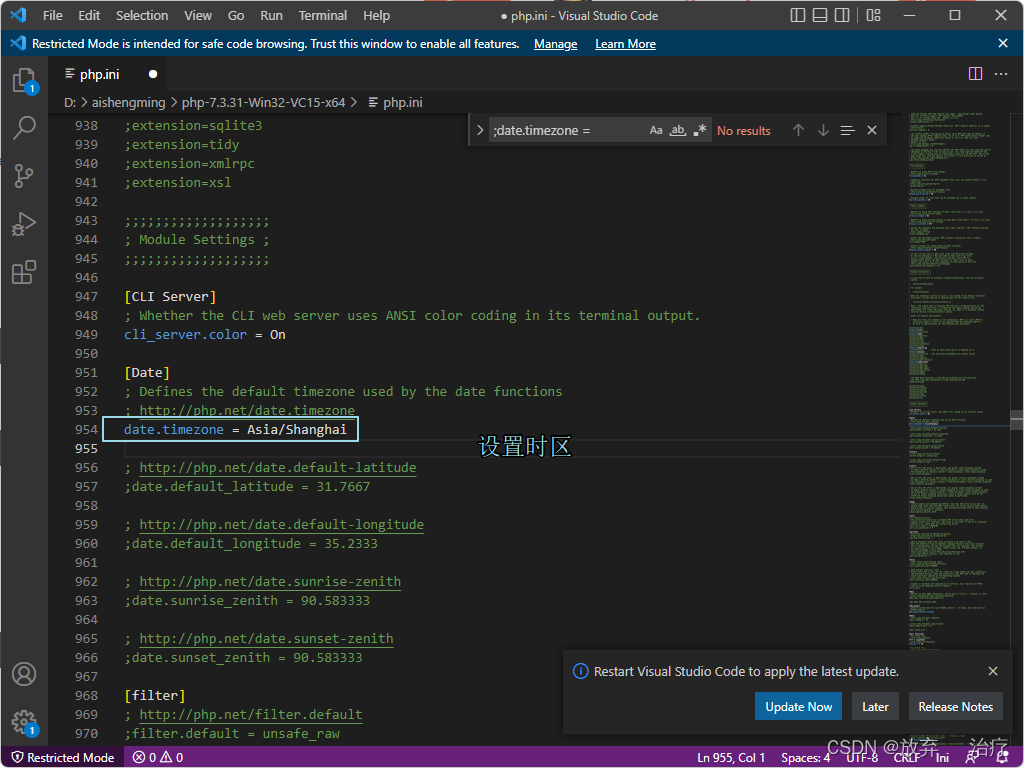Click the Split Editor icon
The height and width of the screenshot is (768, 1024).
coord(975,73)
